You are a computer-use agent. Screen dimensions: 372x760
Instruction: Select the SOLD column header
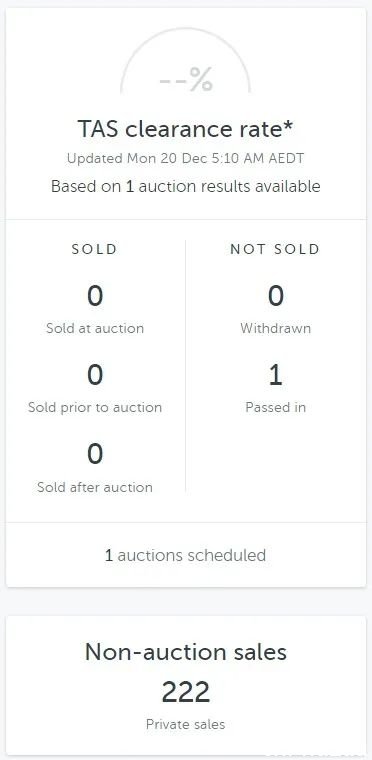pyautogui.click(x=95, y=249)
